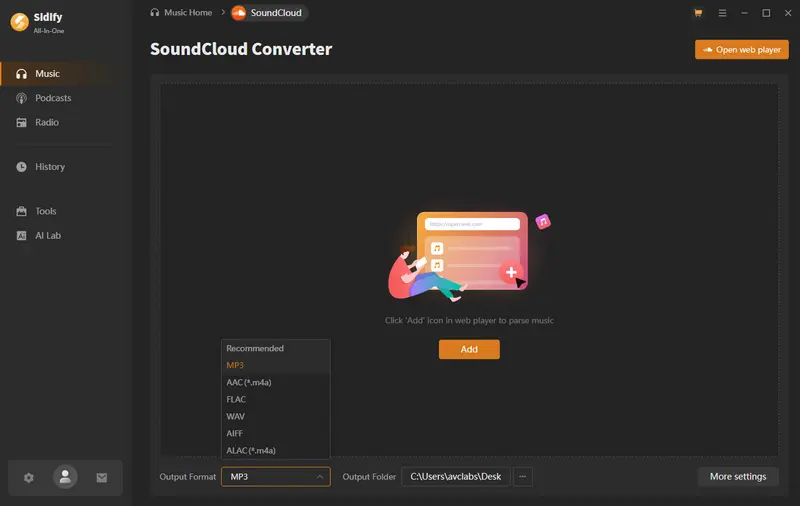The image size is (800, 506).
Task: Click the radio icon in the sidebar
Action: pos(21,122)
